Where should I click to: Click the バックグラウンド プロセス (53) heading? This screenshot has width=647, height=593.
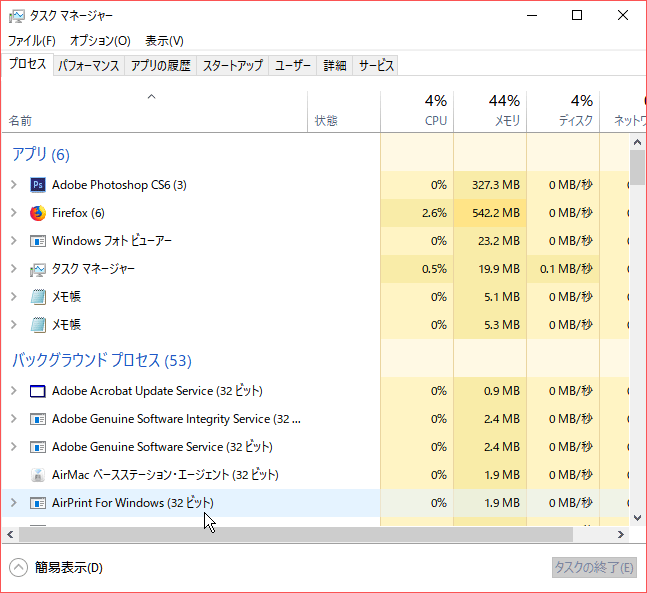click(x=102, y=360)
